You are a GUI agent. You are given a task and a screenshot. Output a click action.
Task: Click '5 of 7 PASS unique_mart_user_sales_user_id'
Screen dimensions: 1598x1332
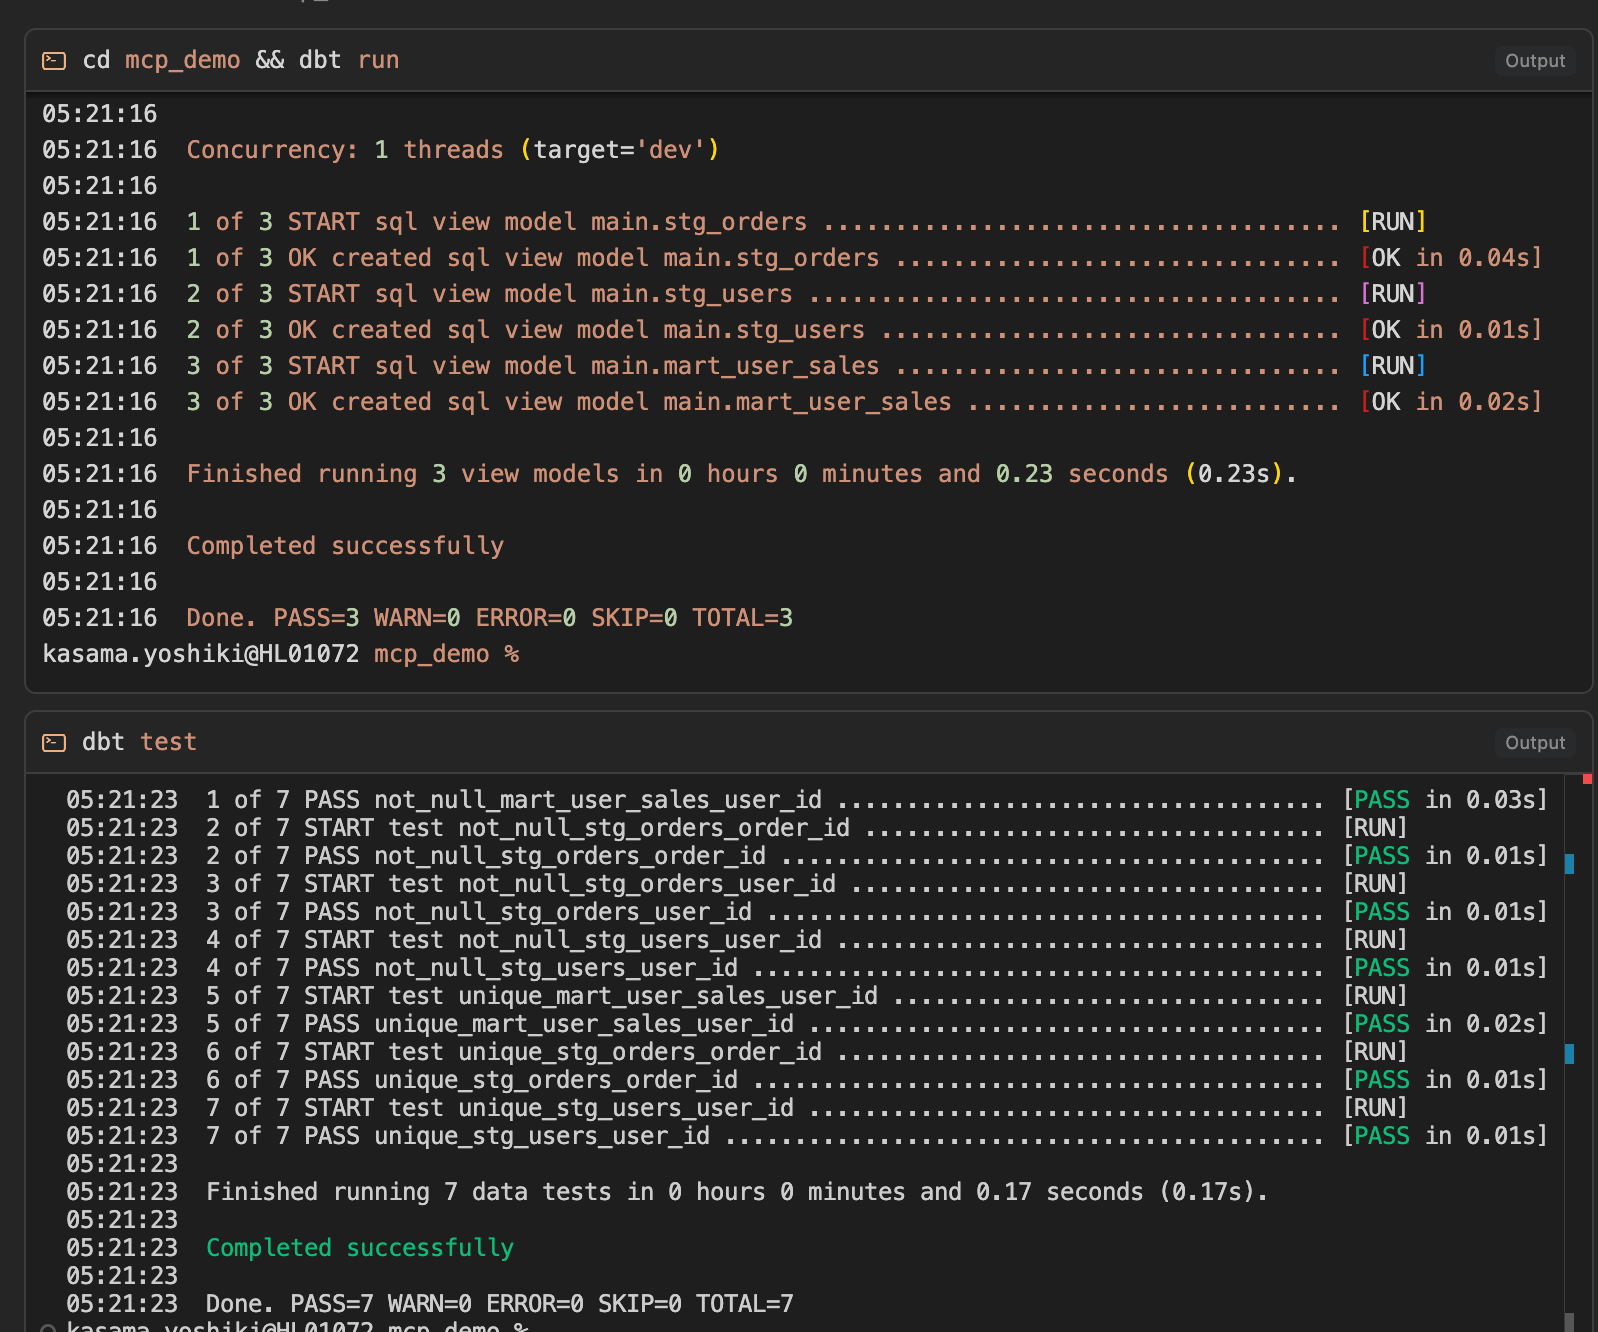click(500, 1024)
